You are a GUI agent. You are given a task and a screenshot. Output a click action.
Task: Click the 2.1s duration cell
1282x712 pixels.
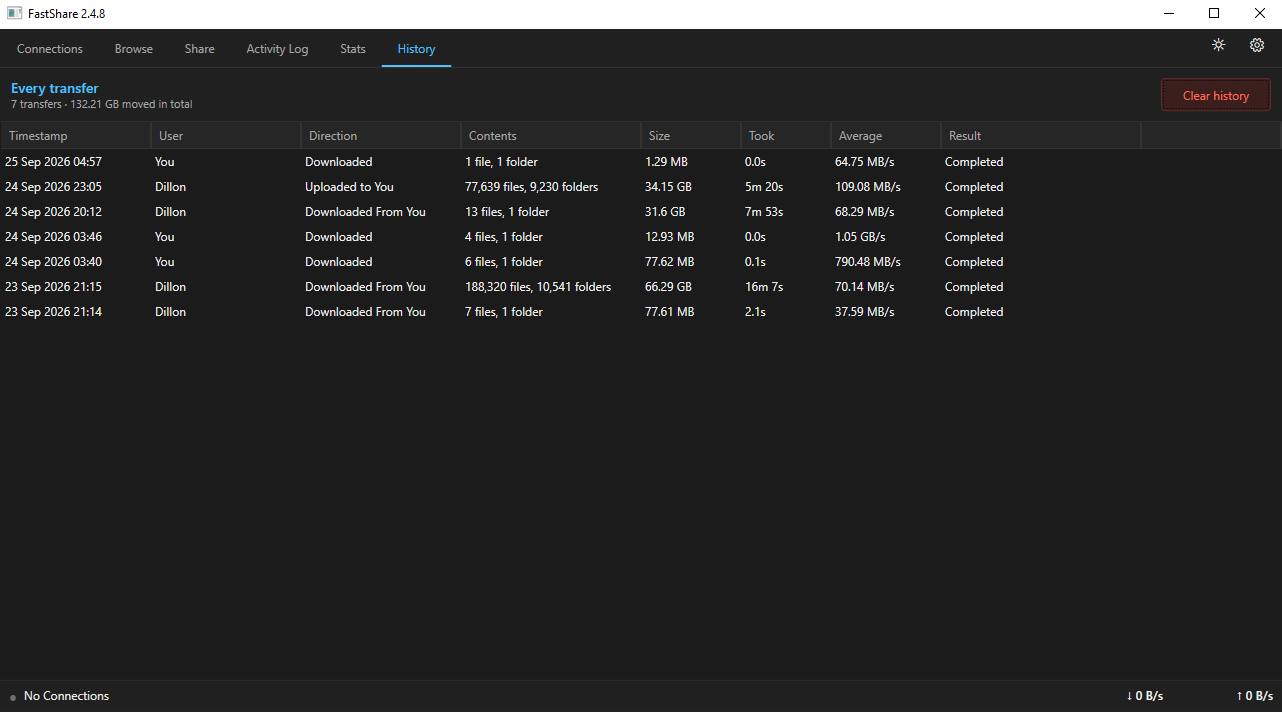755,312
